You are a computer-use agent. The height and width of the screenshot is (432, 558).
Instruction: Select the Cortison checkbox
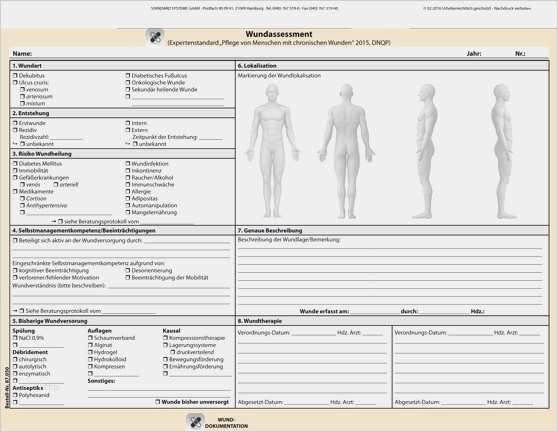tap(22, 199)
